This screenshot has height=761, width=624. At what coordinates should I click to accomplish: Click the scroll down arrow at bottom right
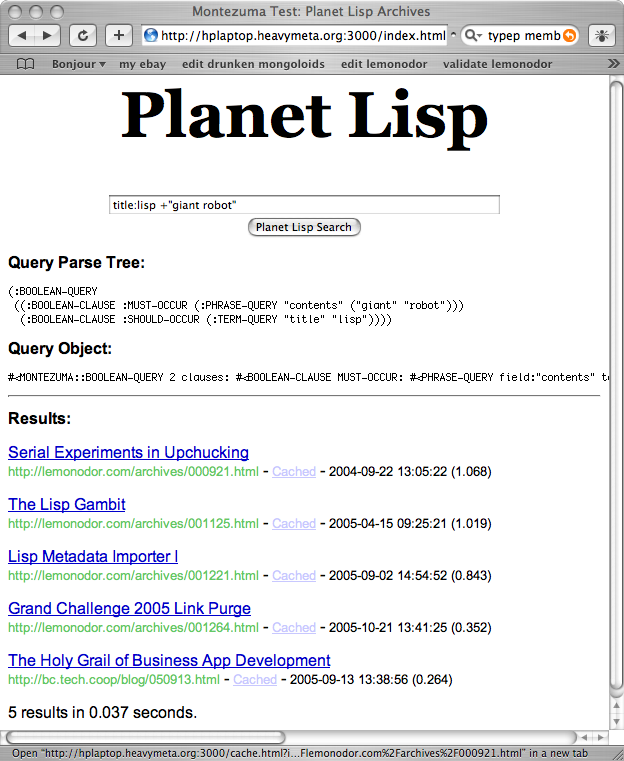(x=616, y=722)
